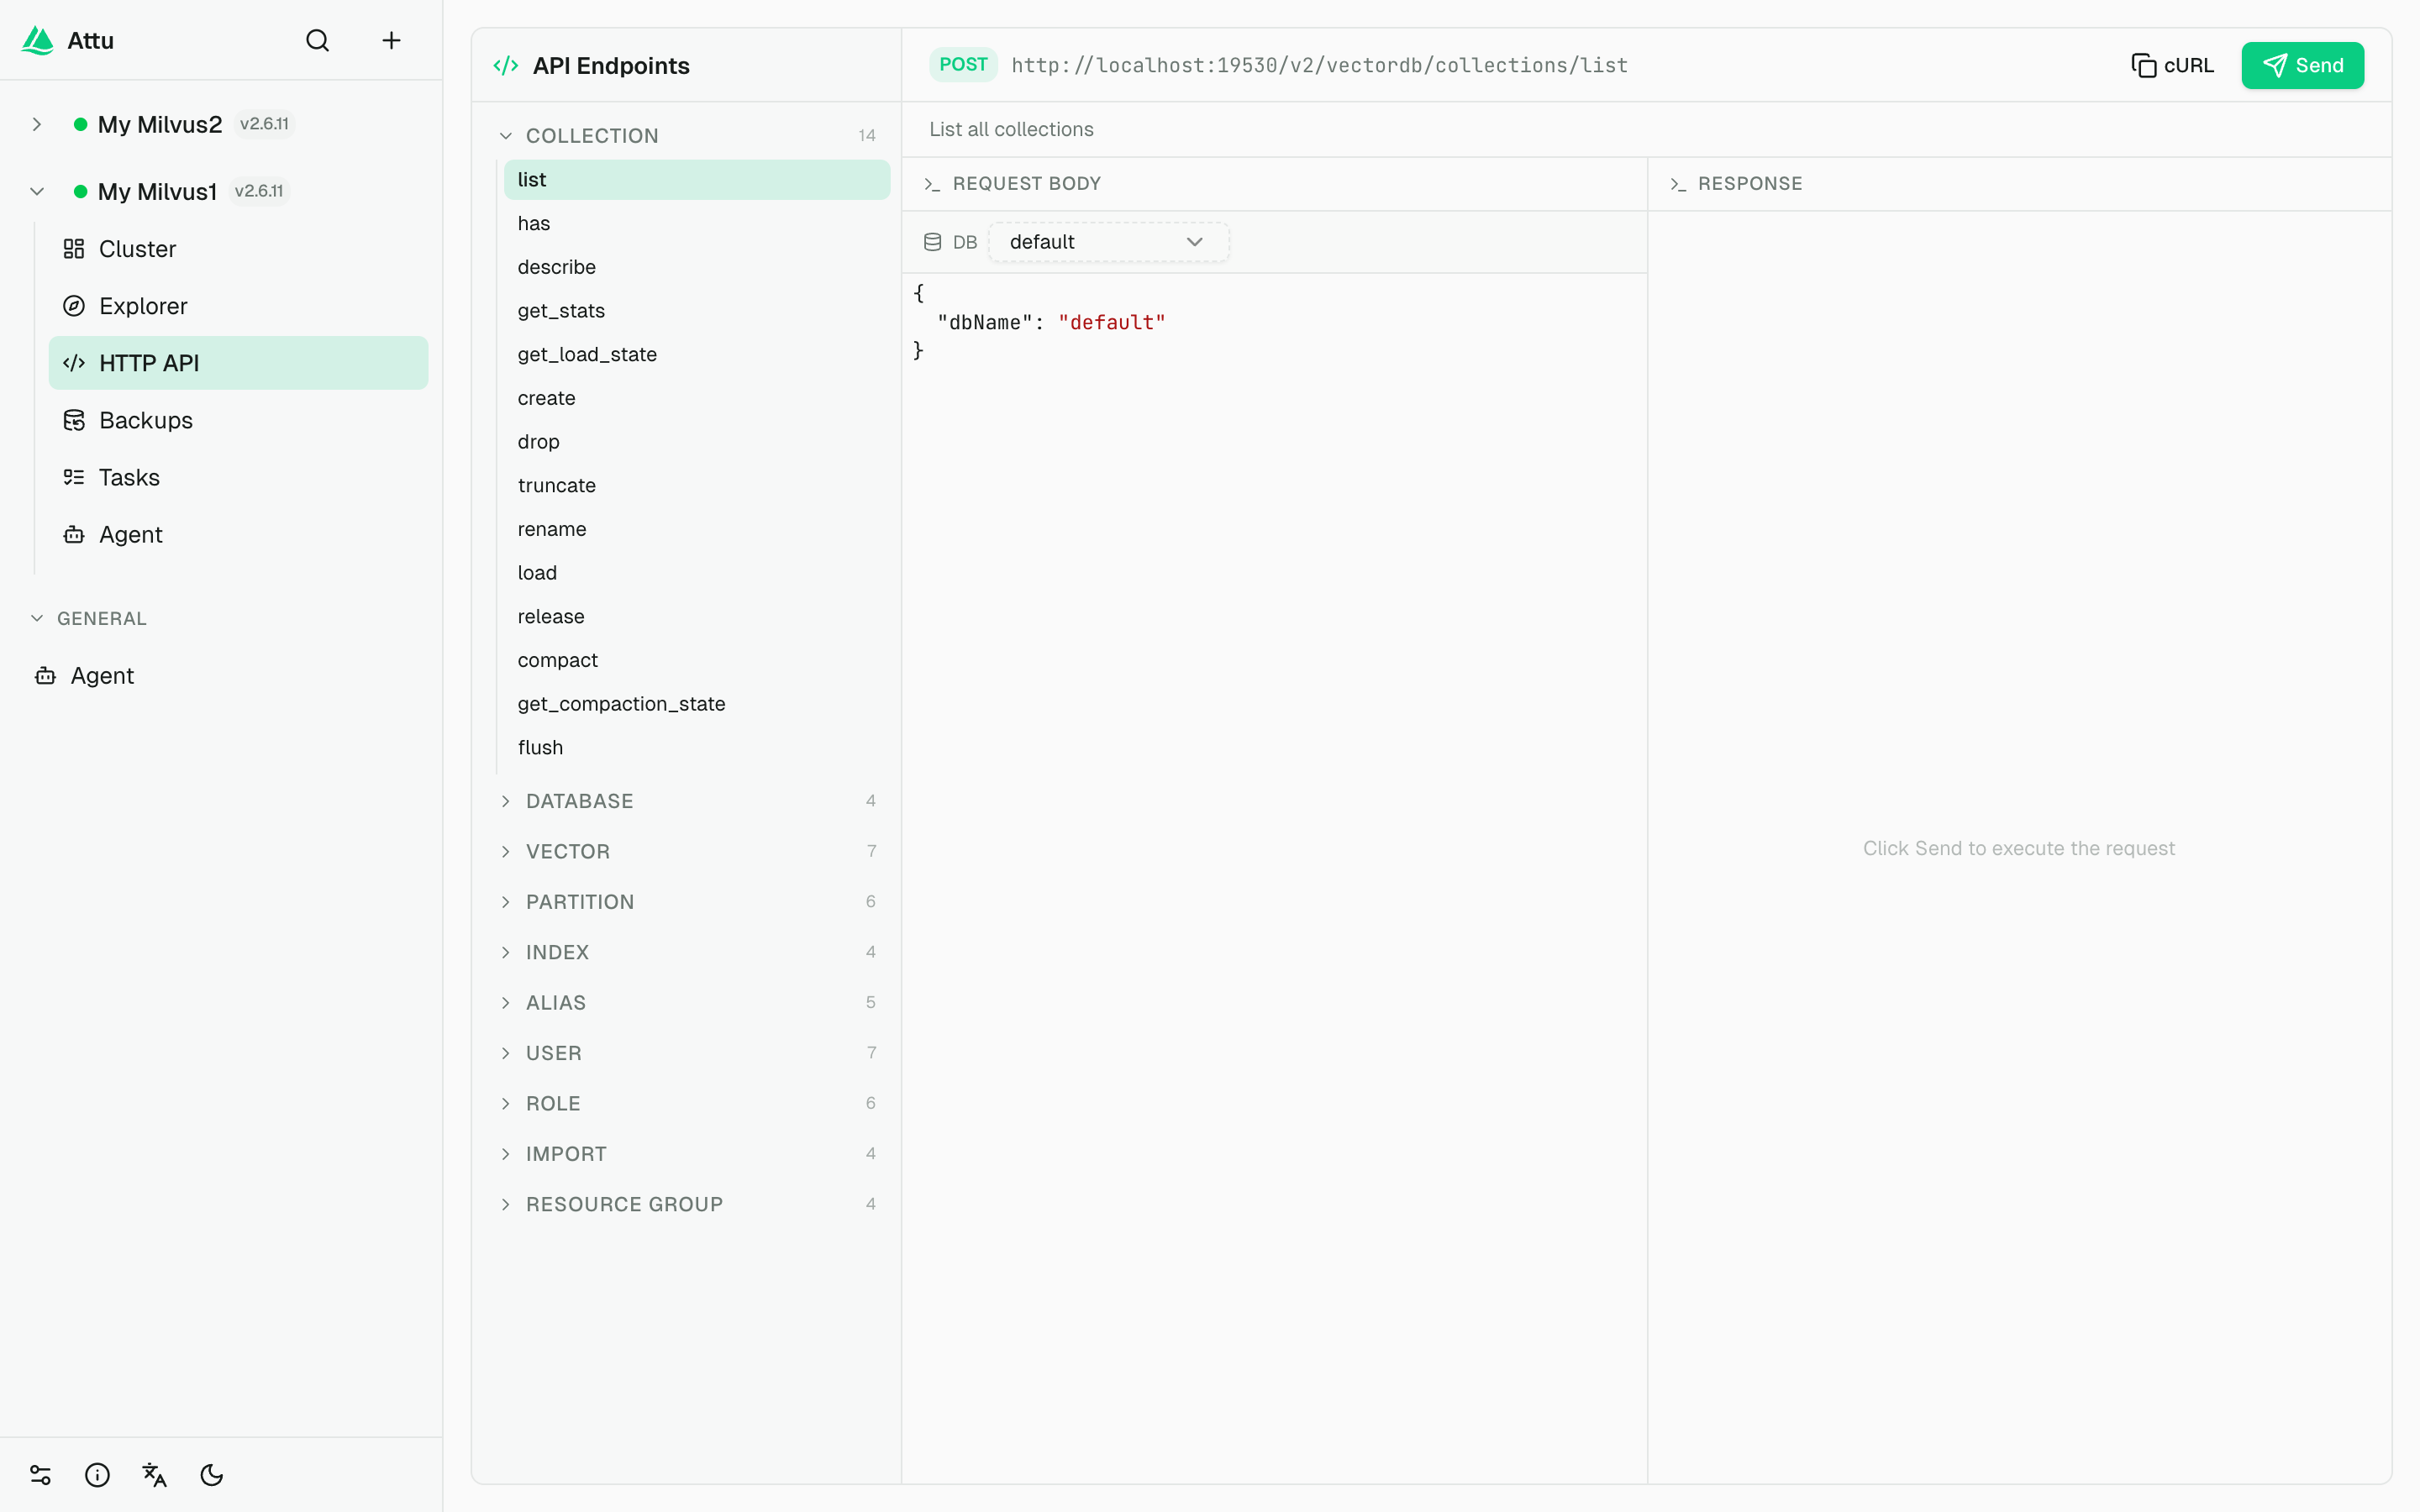Select the flush endpoint
Screen dimensions: 2420x1512
pyautogui.click(x=696, y=748)
